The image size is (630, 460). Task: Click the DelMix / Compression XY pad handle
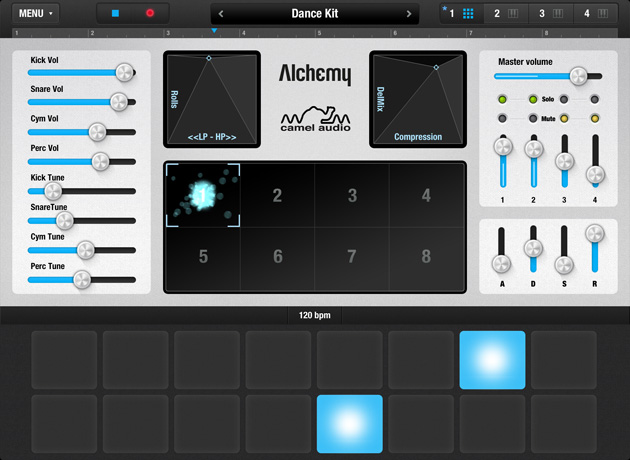point(436,67)
